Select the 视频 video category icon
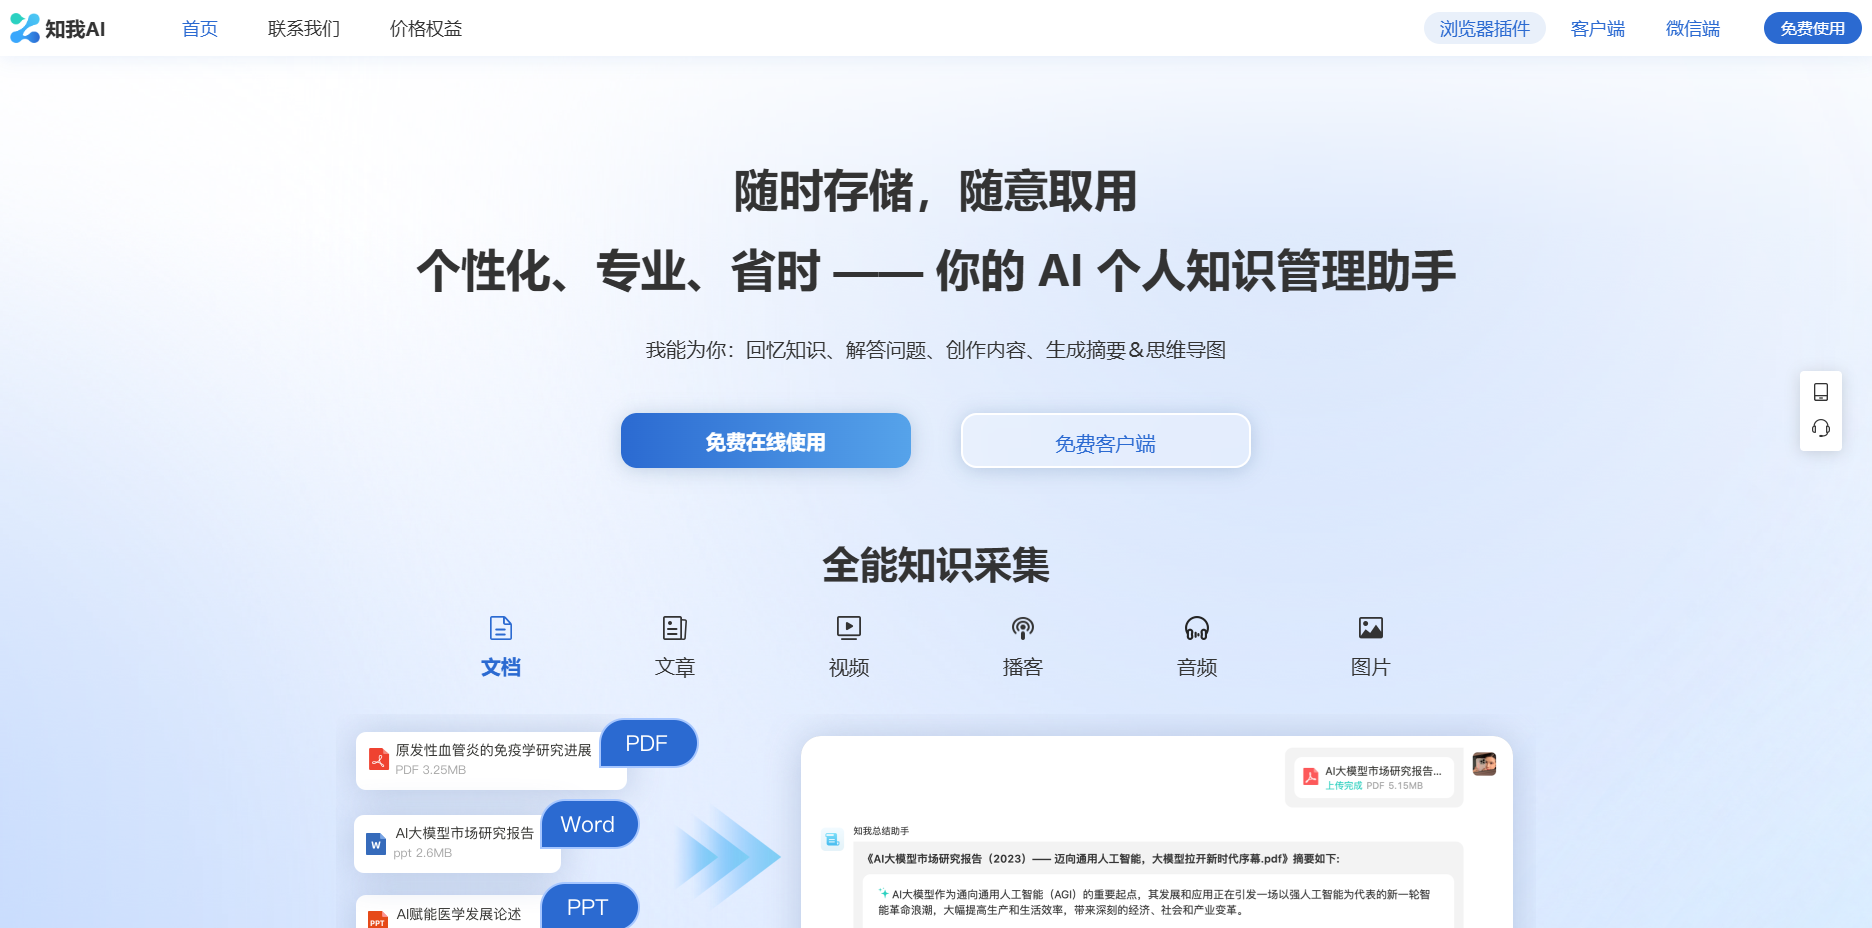The image size is (1872, 928). tap(849, 628)
